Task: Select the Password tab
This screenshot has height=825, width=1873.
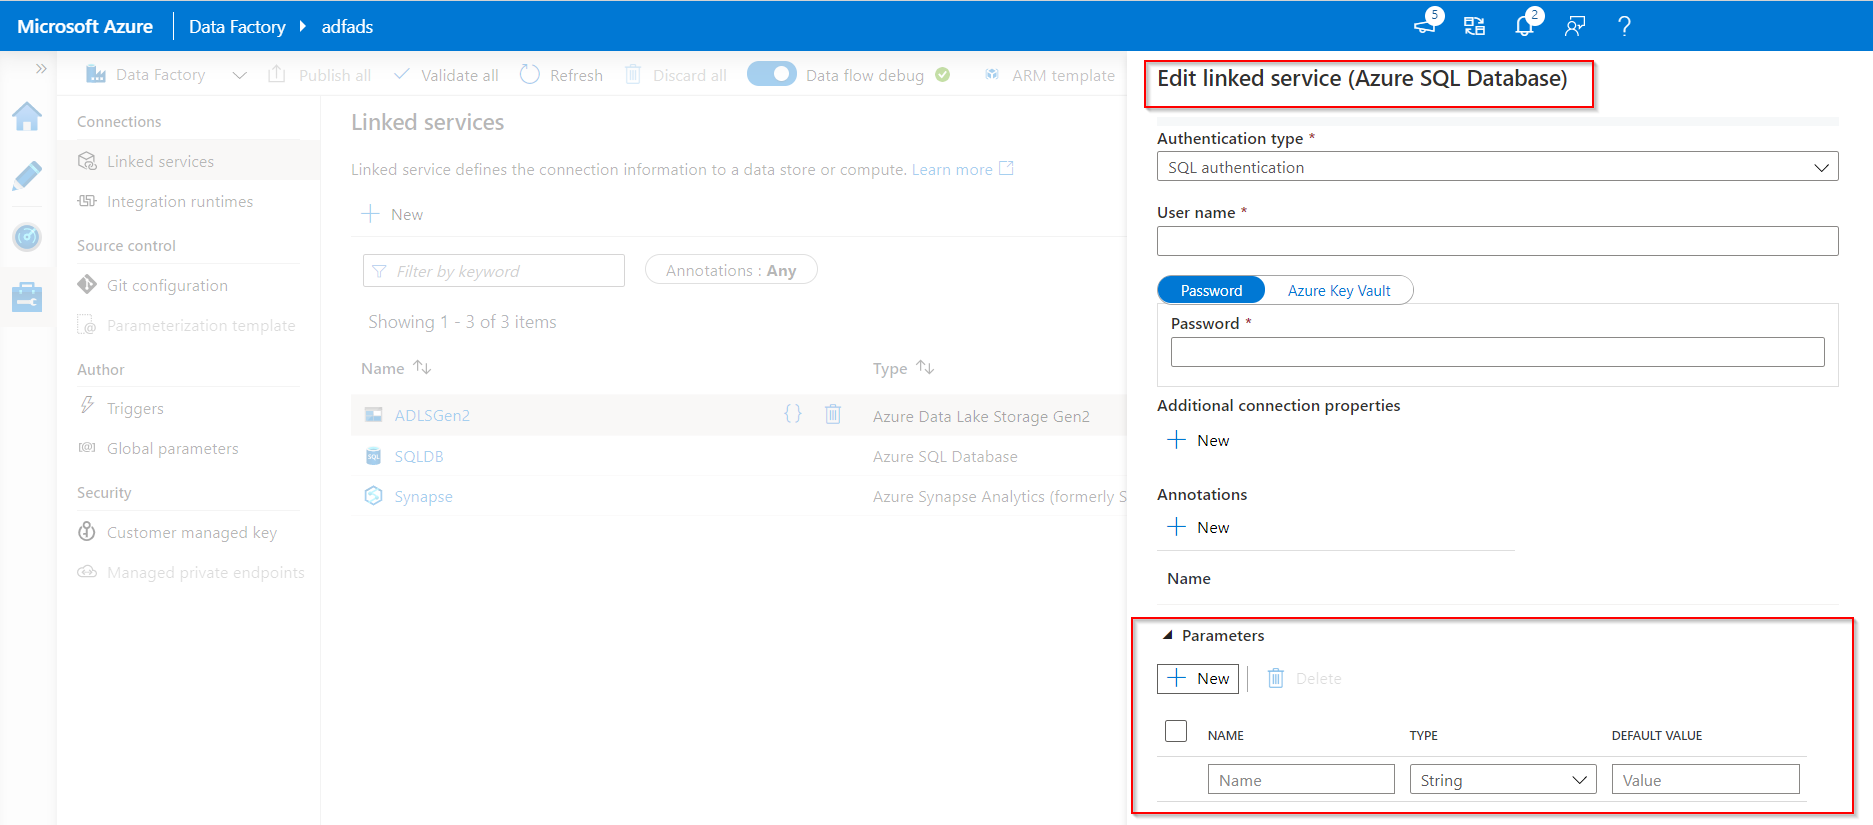Action: coord(1211,290)
